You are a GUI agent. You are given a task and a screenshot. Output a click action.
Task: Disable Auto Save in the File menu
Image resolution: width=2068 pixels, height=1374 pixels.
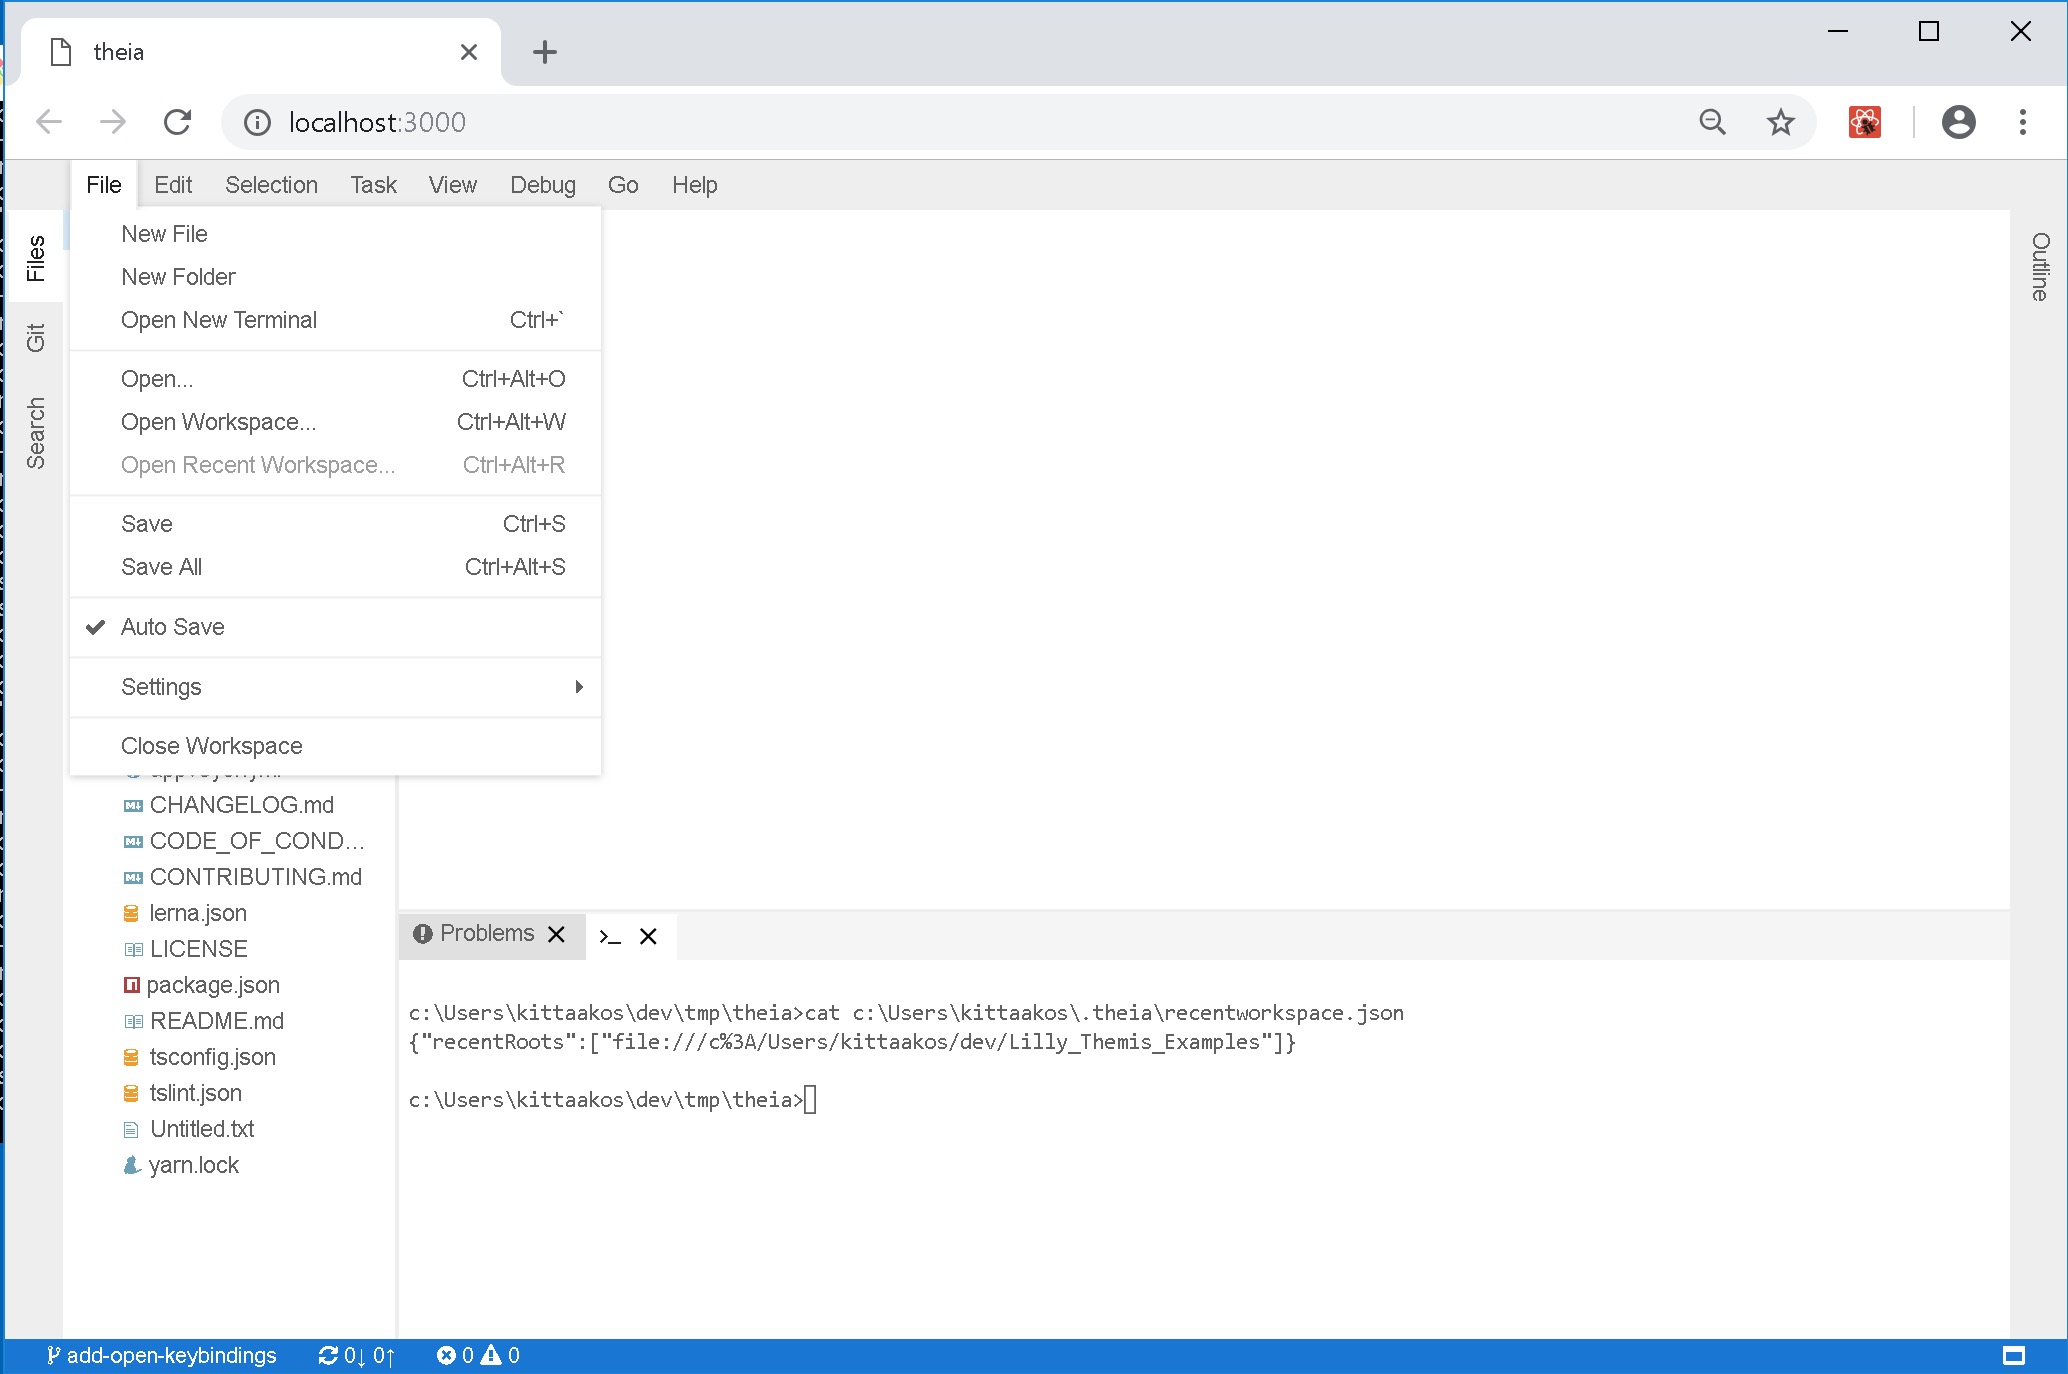pos(172,627)
